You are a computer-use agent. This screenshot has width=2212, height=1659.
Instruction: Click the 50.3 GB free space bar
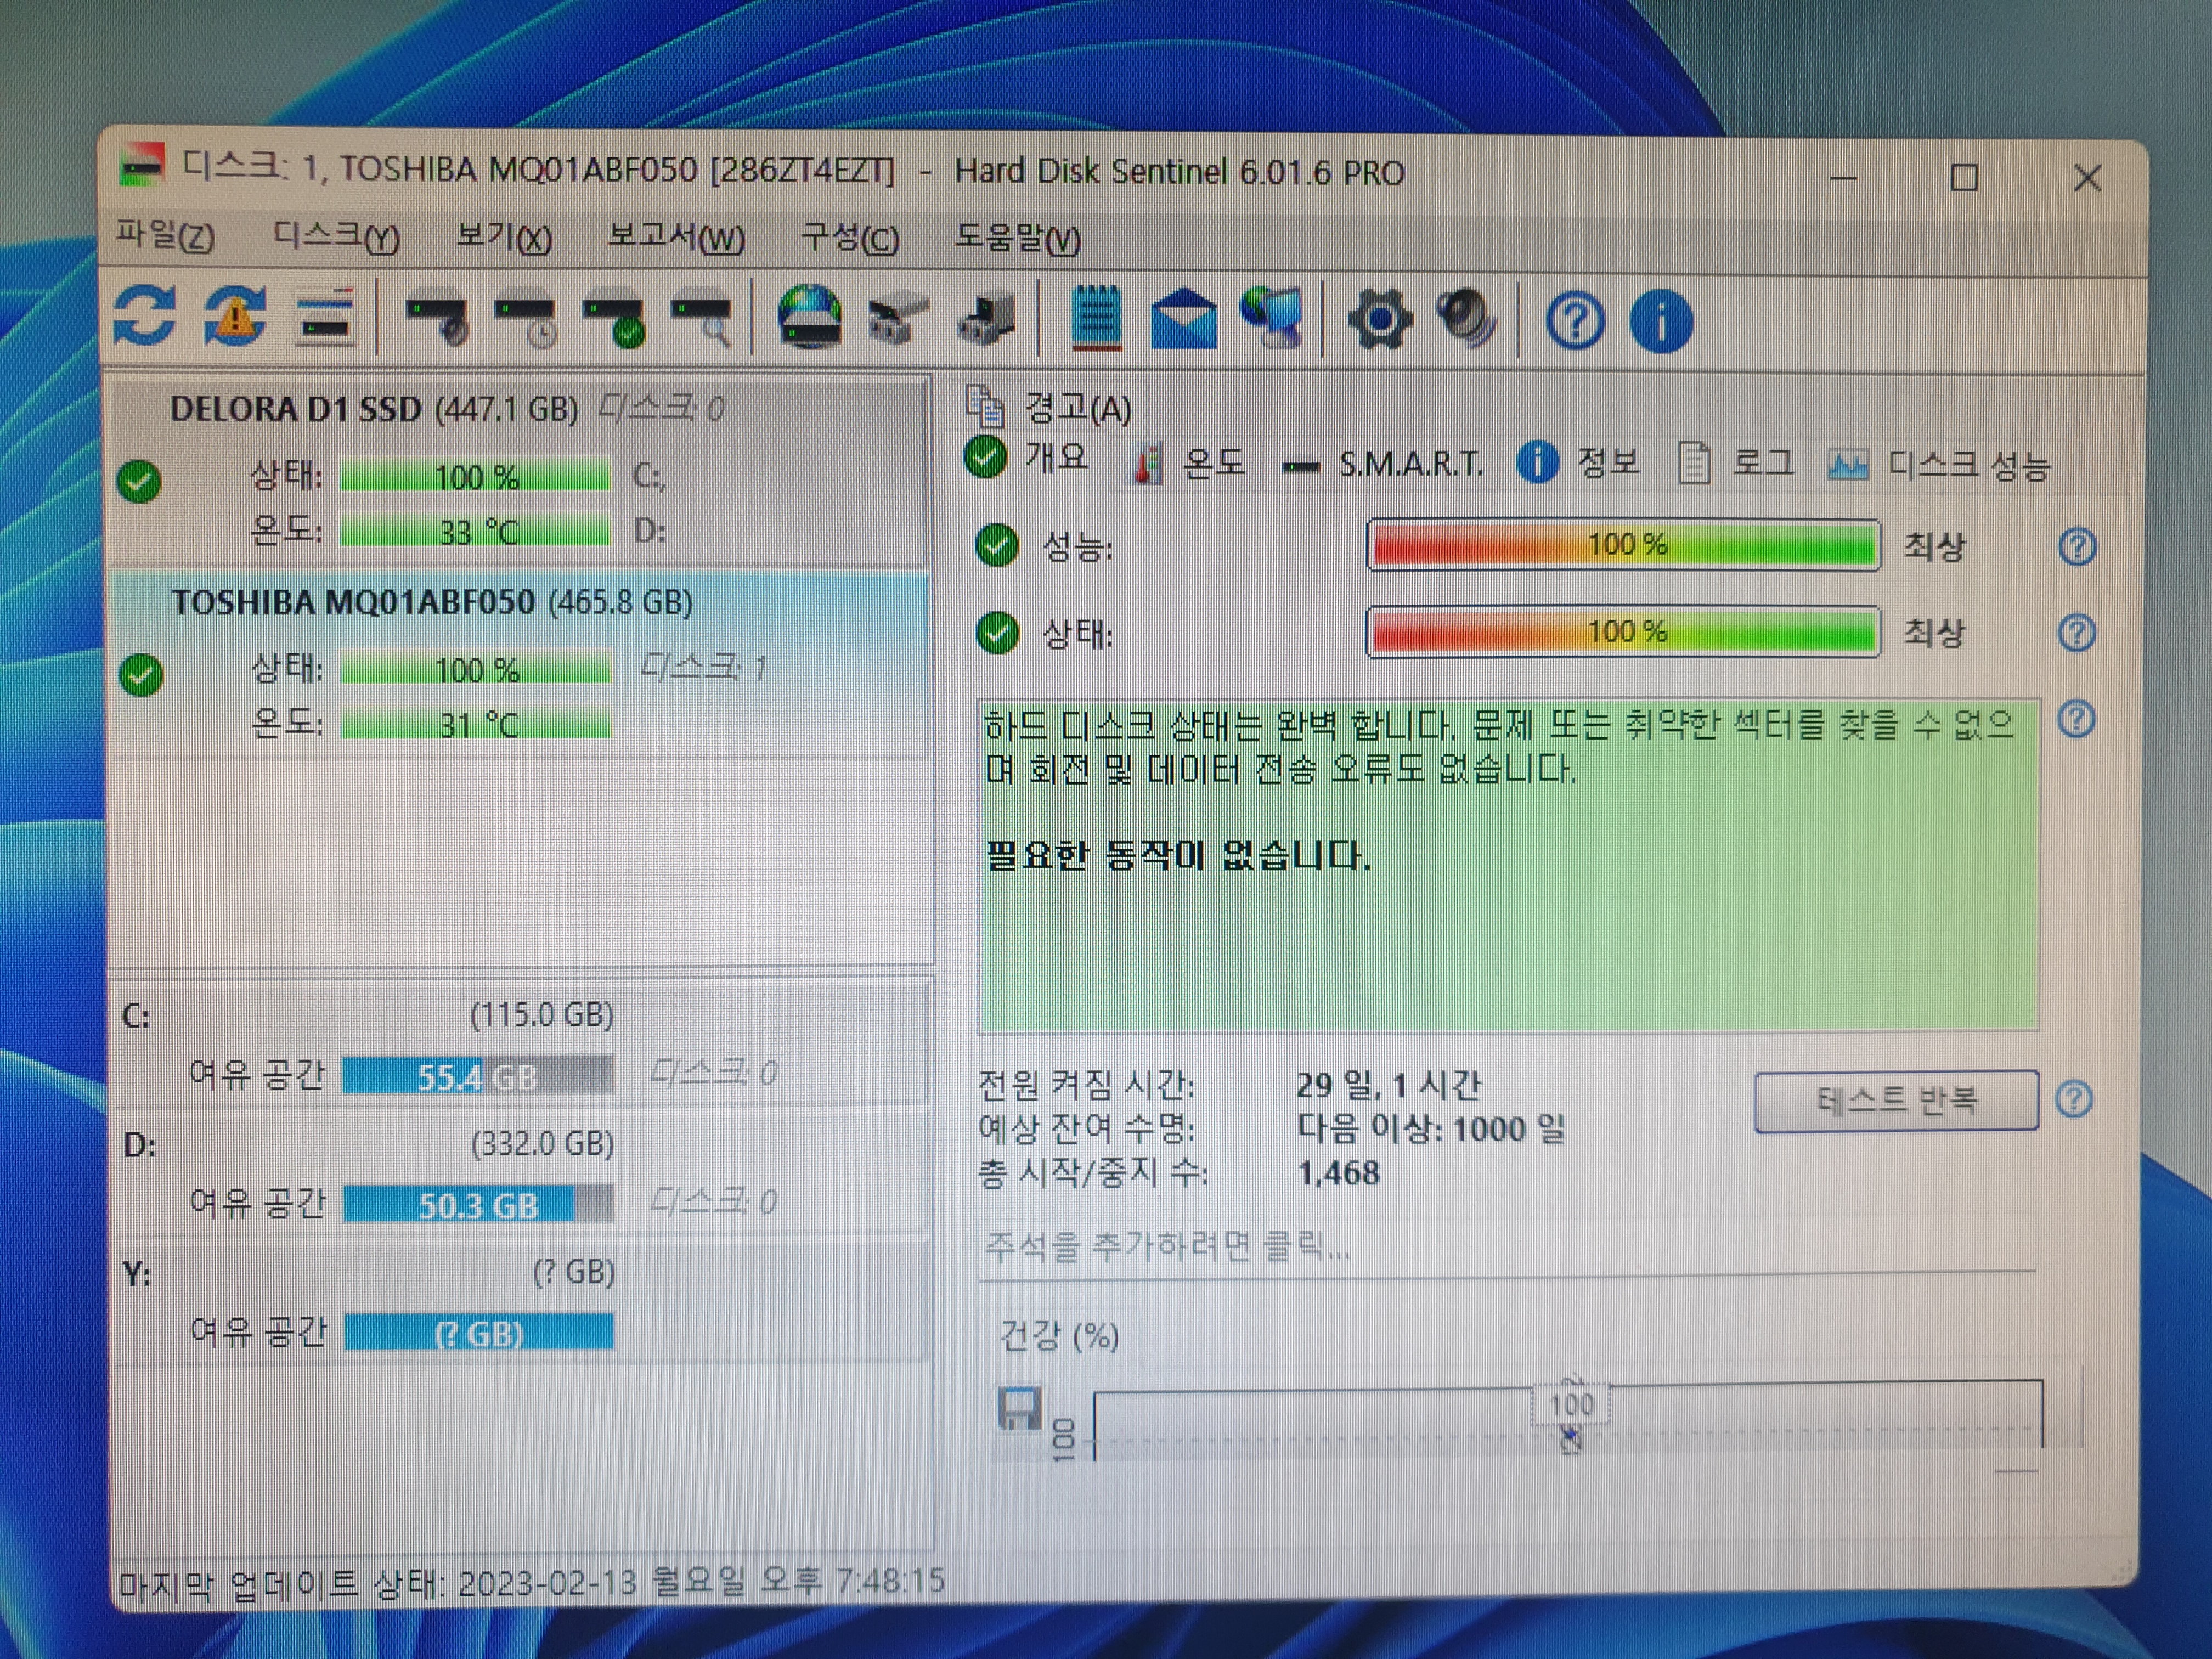[478, 1204]
